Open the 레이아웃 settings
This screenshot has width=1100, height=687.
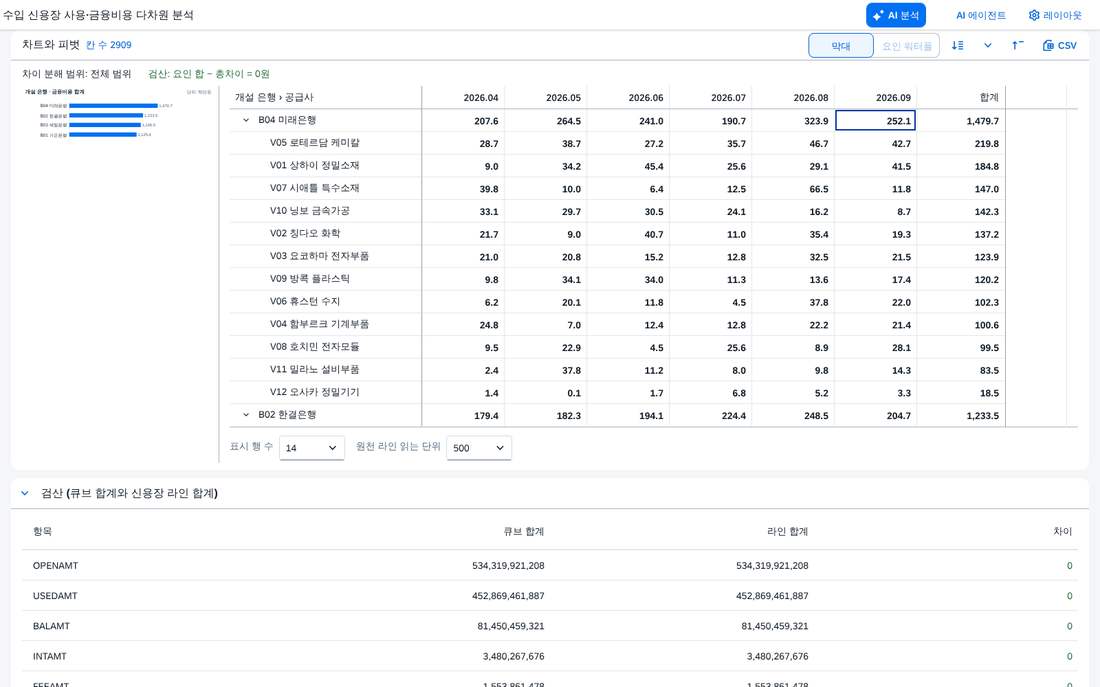click(1055, 15)
